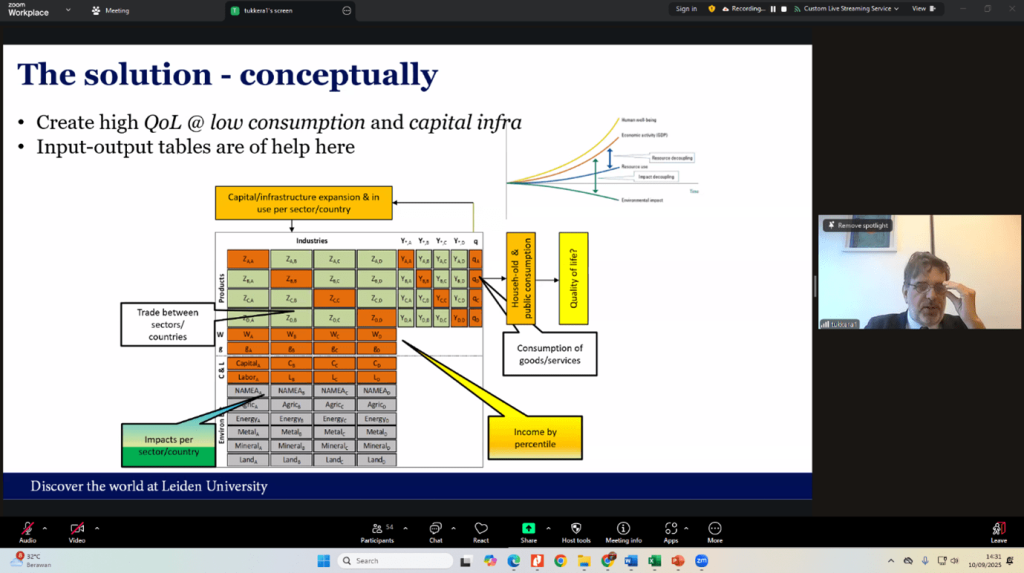Click the green Share screen icon
Image resolution: width=1024 pixels, height=573 pixels.
pos(528,528)
